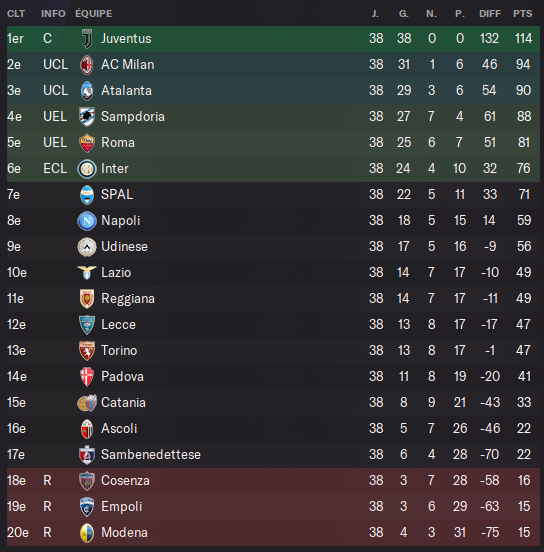The width and height of the screenshot is (544, 552).
Task: Click the AC Milan club badge
Action: [87, 65]
